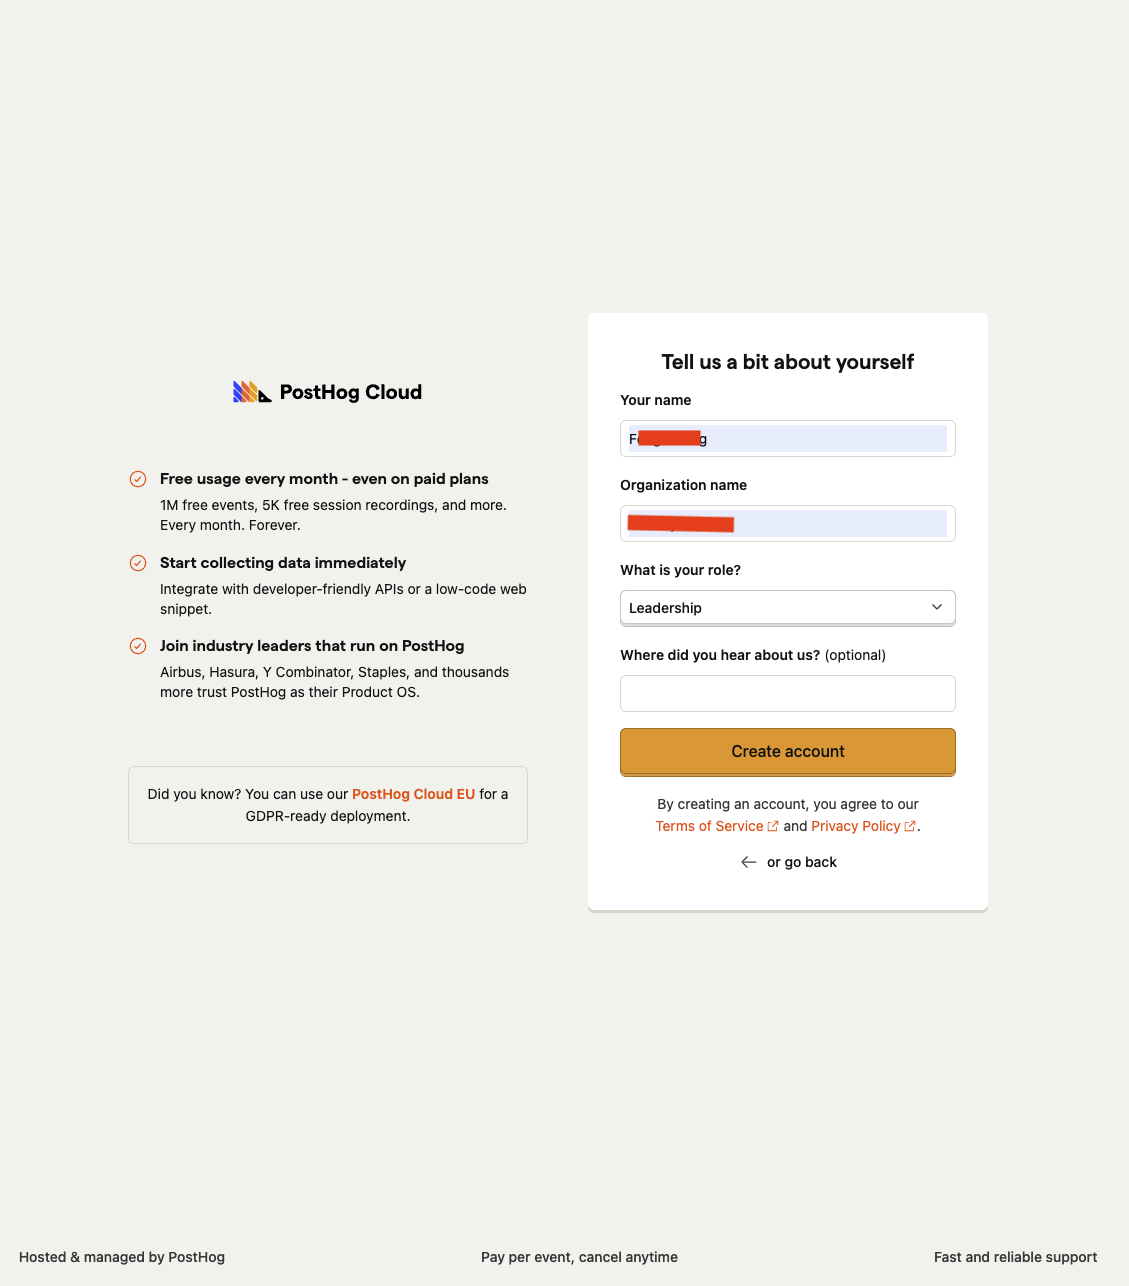This screenshot has height=1286, width=1129.
Task: Click the PostHog hedgehog logo icon
Action: (x=252, y=392)
